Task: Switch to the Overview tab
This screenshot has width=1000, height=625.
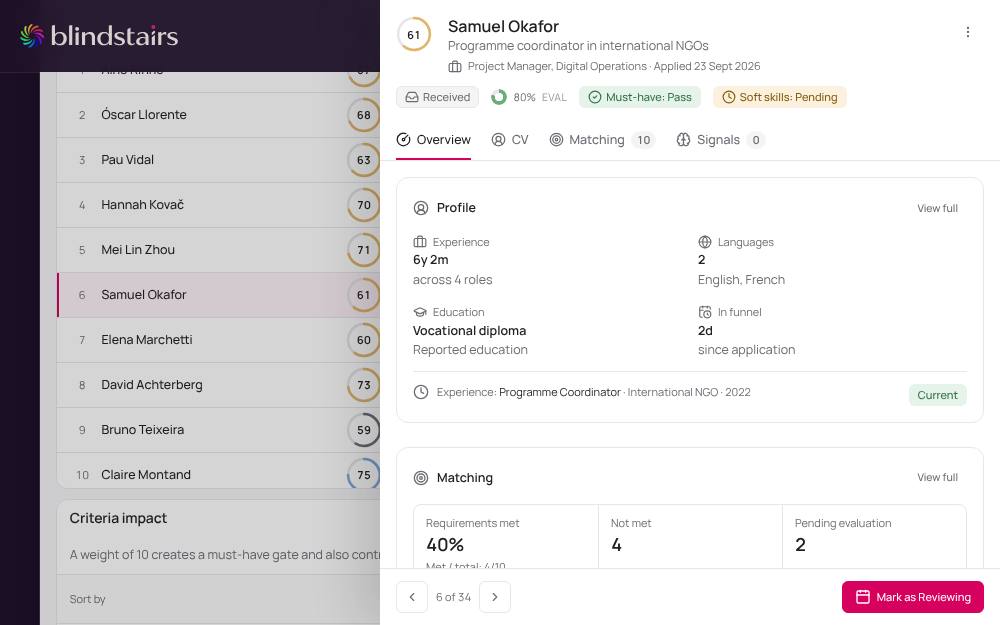Action: [x=434, y=140]
